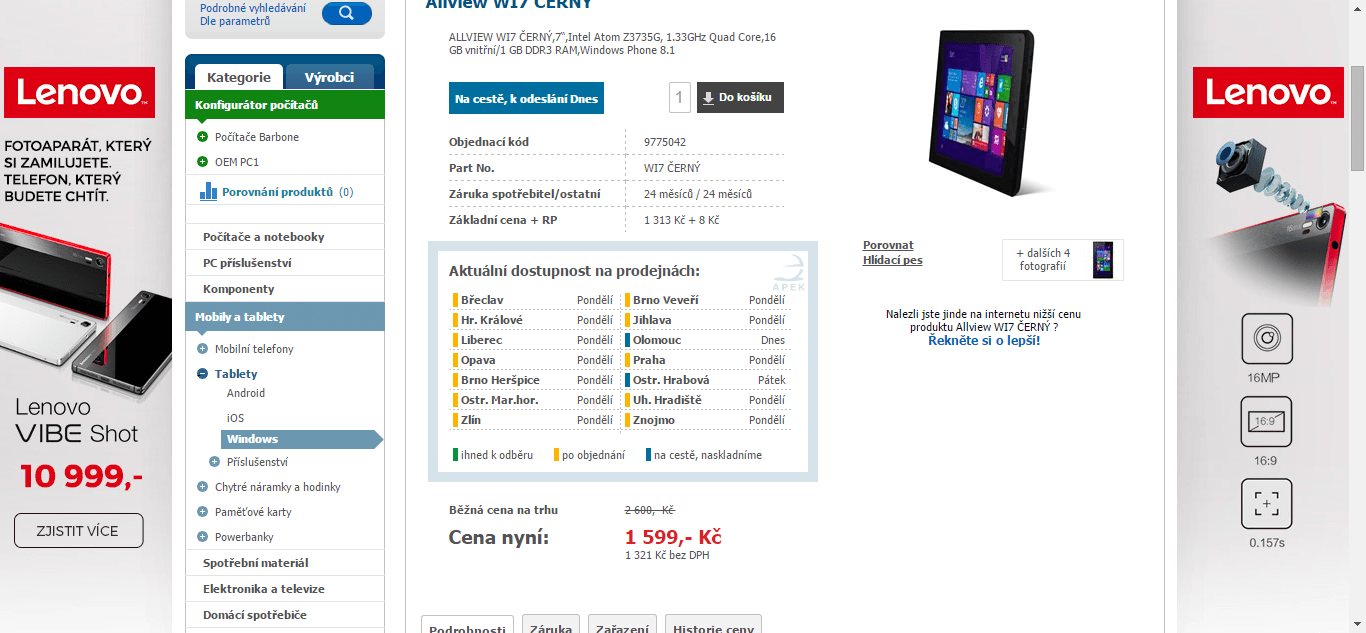Click Olomouc store availability
The image size is (1366, 633).
point(706,340)
